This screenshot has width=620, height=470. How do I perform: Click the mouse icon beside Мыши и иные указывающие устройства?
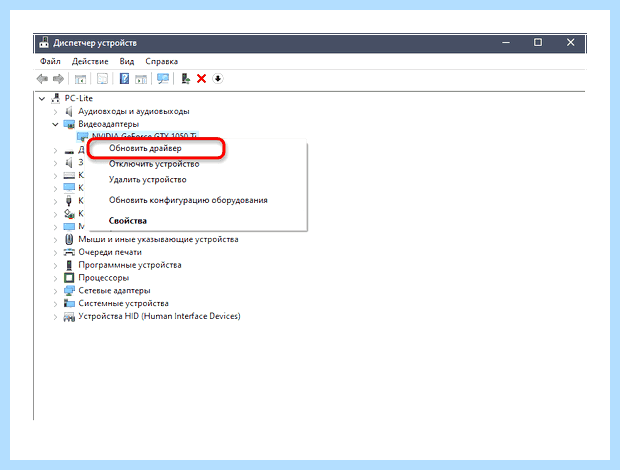click(69, 239)
